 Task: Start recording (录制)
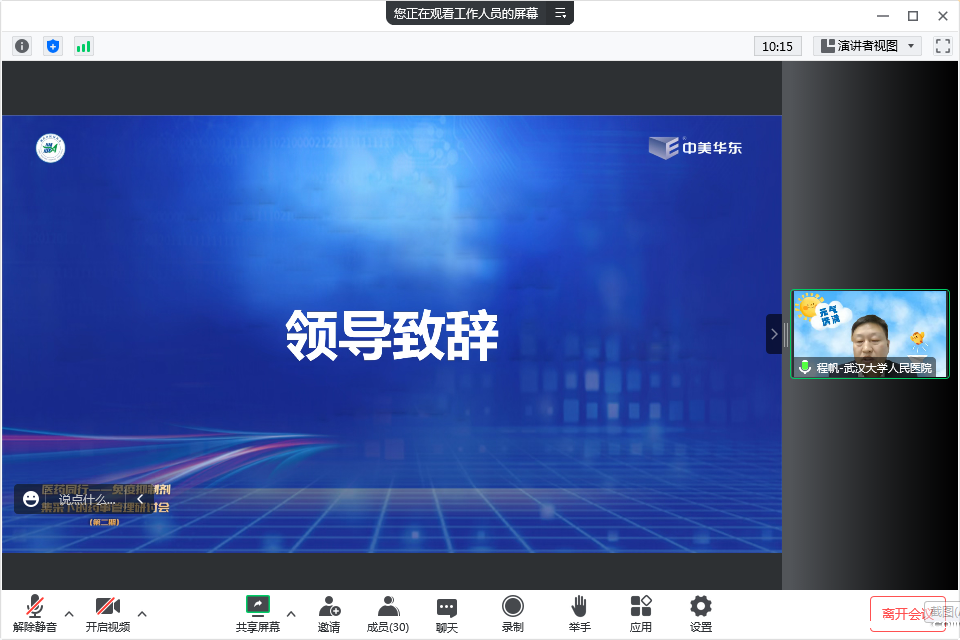[x=513, y=613]
